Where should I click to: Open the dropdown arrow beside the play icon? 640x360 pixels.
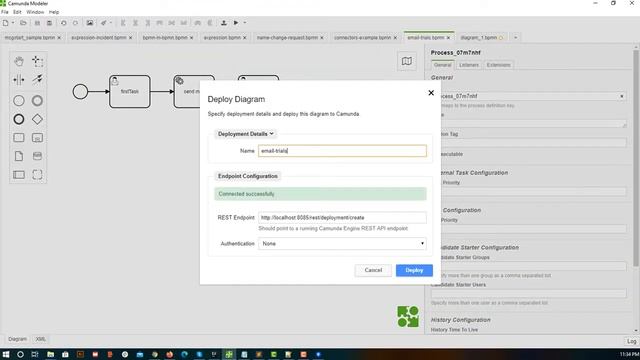tap(245, 23)
